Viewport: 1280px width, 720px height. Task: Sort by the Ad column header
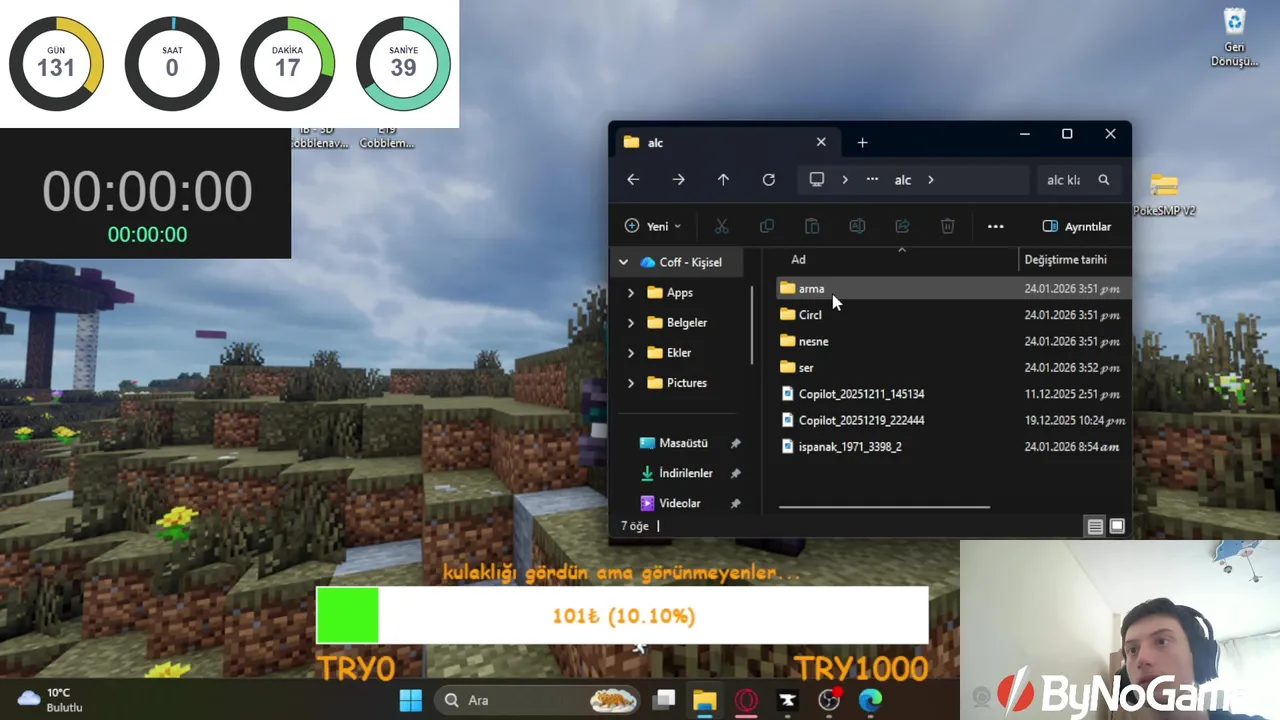pyautogui.click(x=798, y=260)
